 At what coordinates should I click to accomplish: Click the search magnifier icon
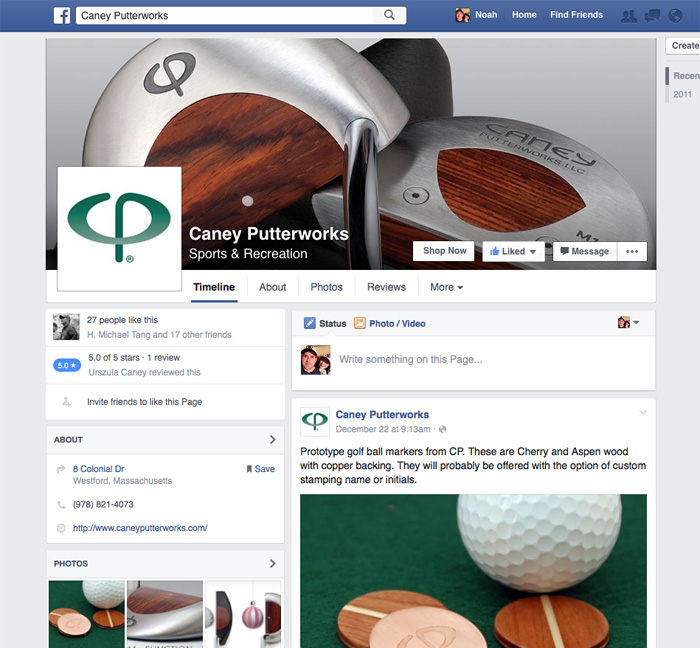point(389,15)
